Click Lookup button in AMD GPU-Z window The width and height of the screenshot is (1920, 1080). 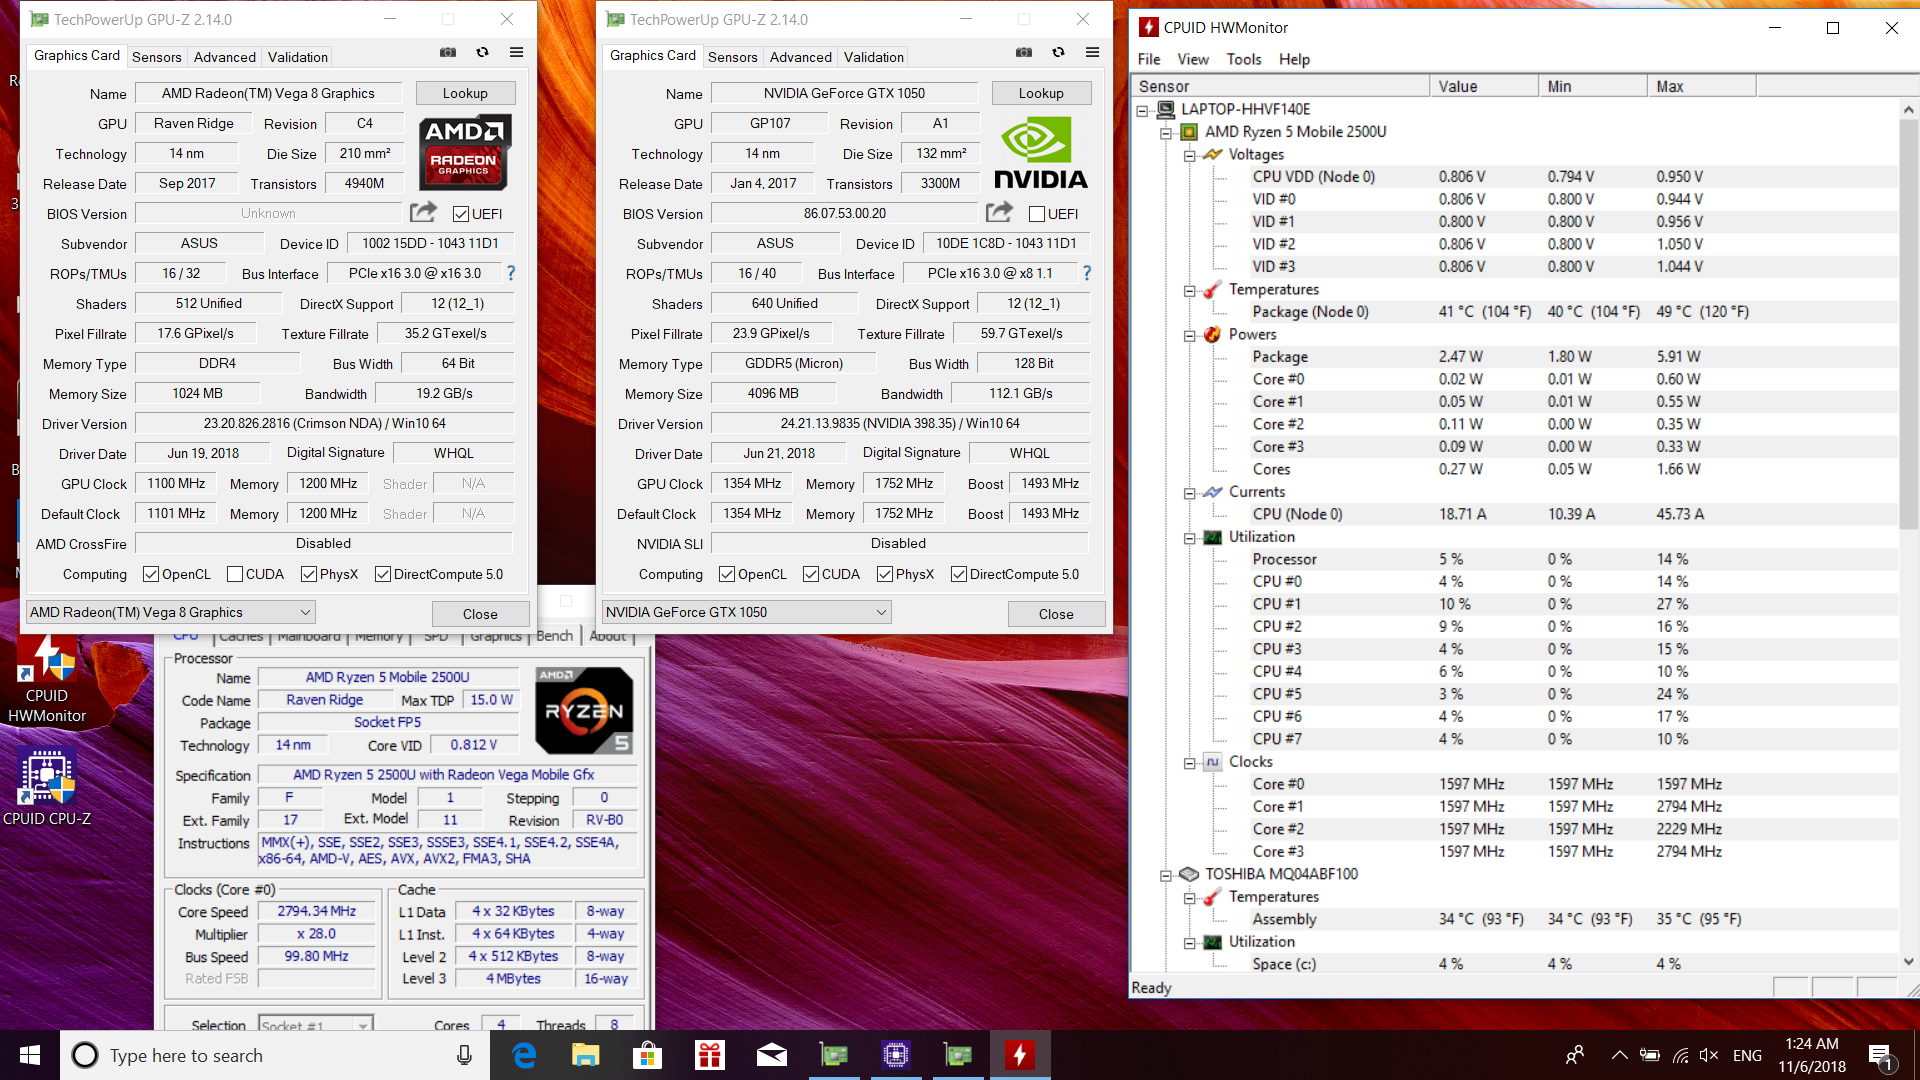tap(465, 93)
